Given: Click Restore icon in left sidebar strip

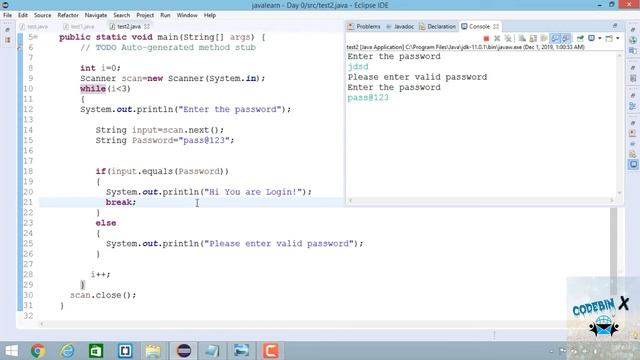Looking at the screenshot, I should pyautogui.click(x=7, y=30).
